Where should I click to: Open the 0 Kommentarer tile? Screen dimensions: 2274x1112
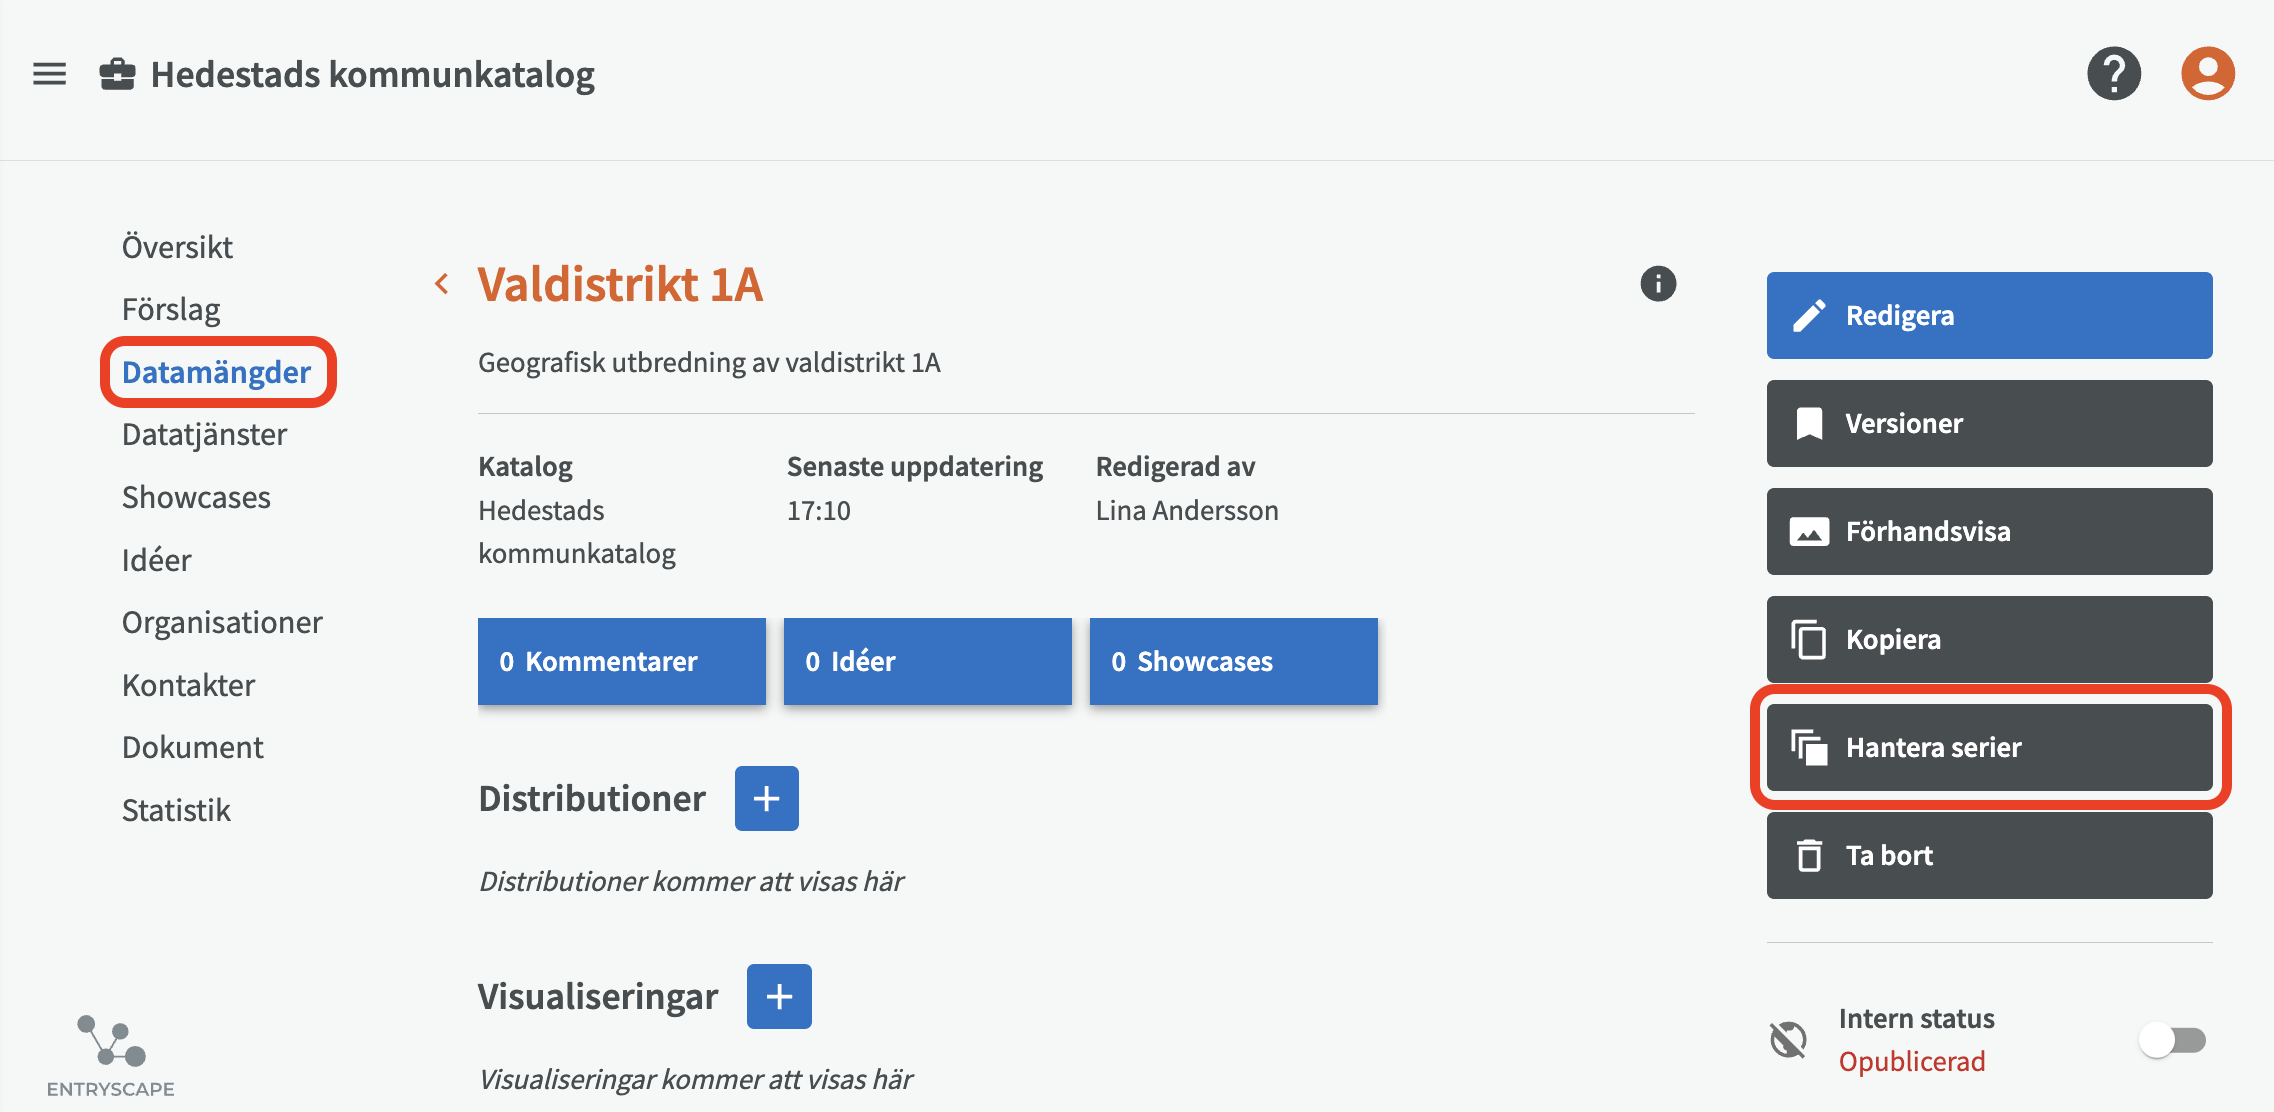point(621,661)
